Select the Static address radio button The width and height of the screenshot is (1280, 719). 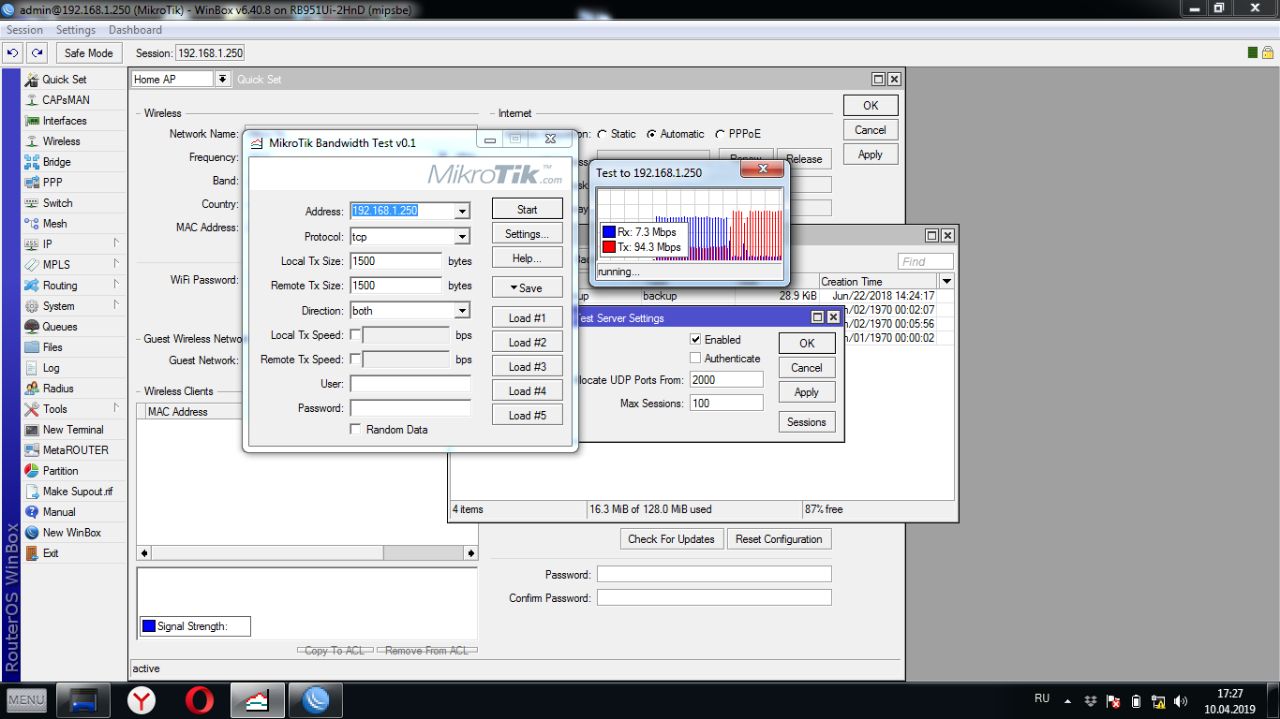[x=602, y=134]
